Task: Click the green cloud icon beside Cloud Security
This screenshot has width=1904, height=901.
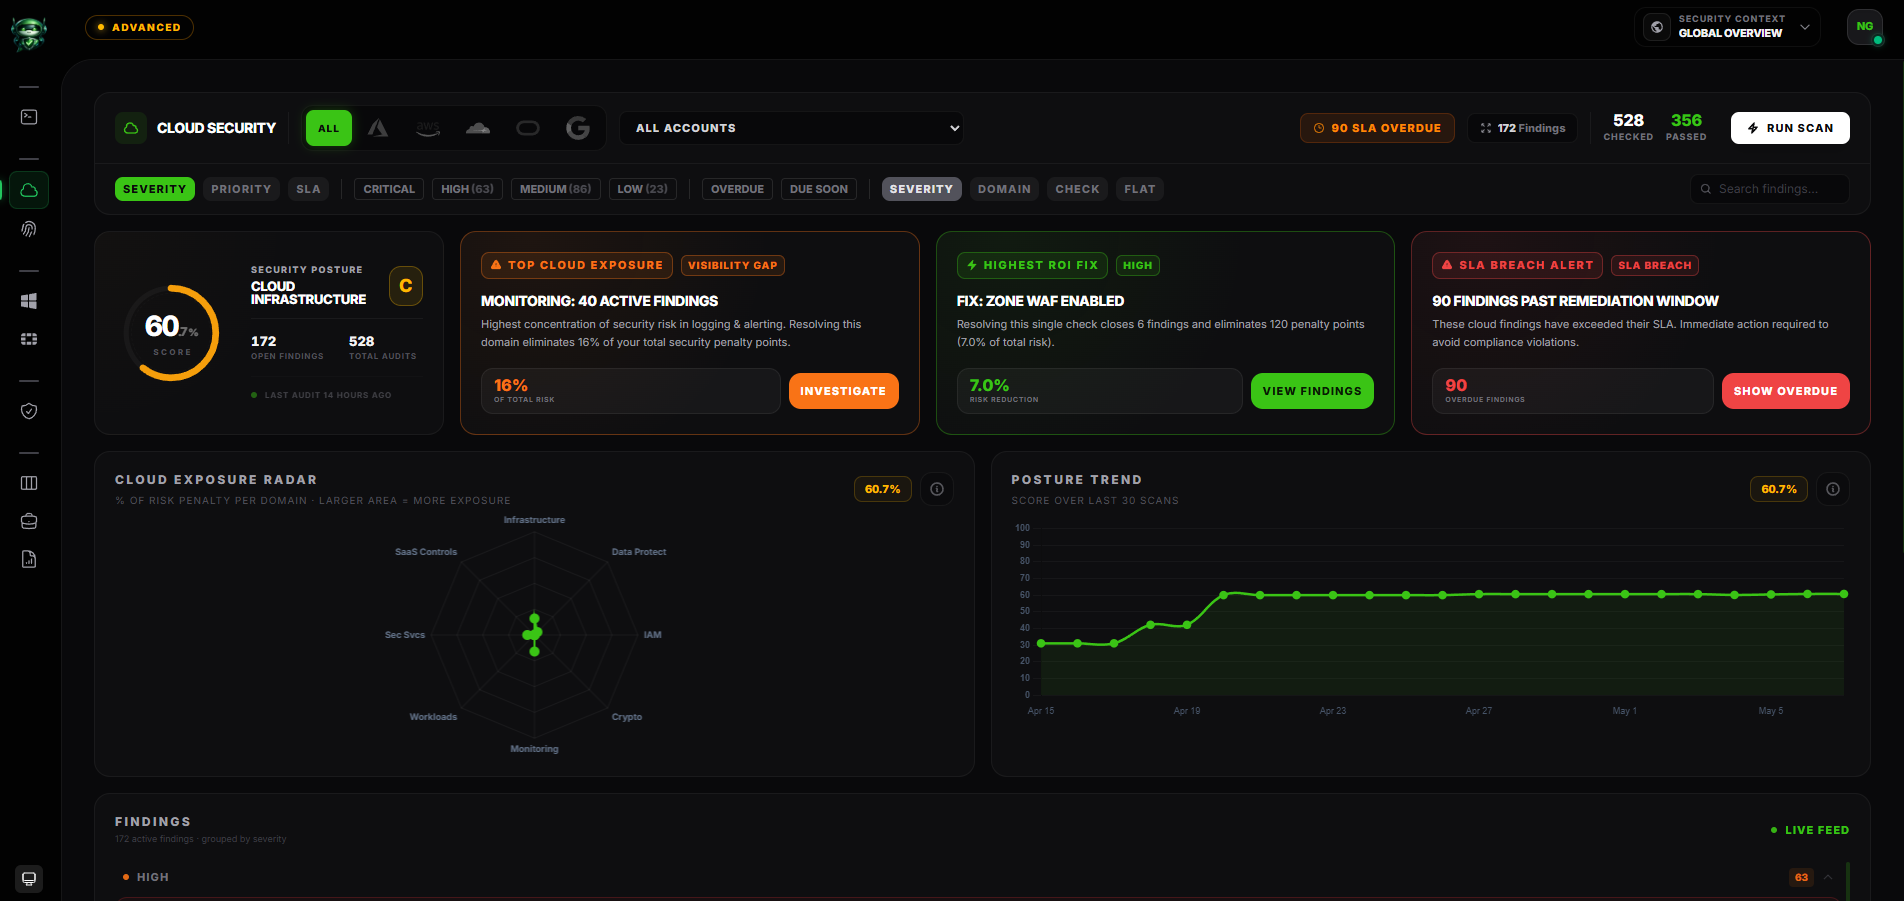Action: (x=131, y=128)
